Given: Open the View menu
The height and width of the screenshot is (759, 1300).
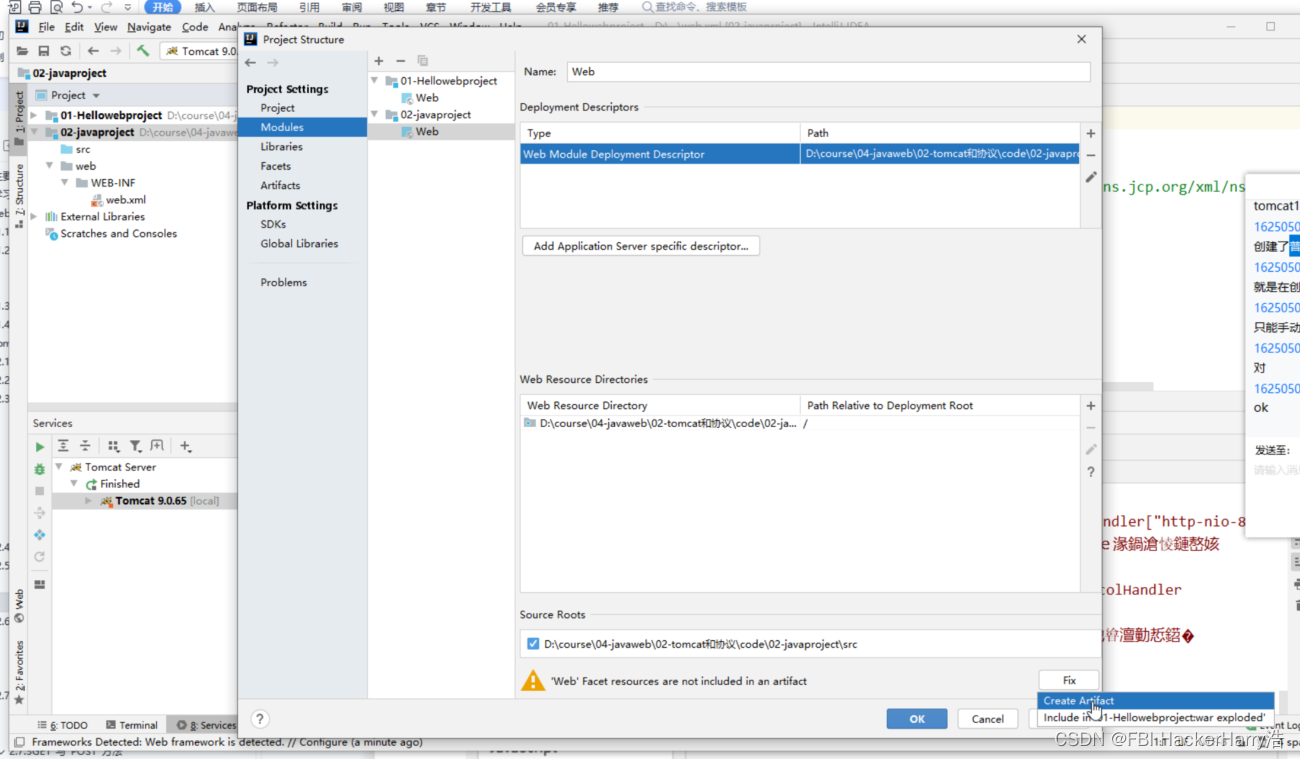Looking at the screenshot, I should click(106, 27).
